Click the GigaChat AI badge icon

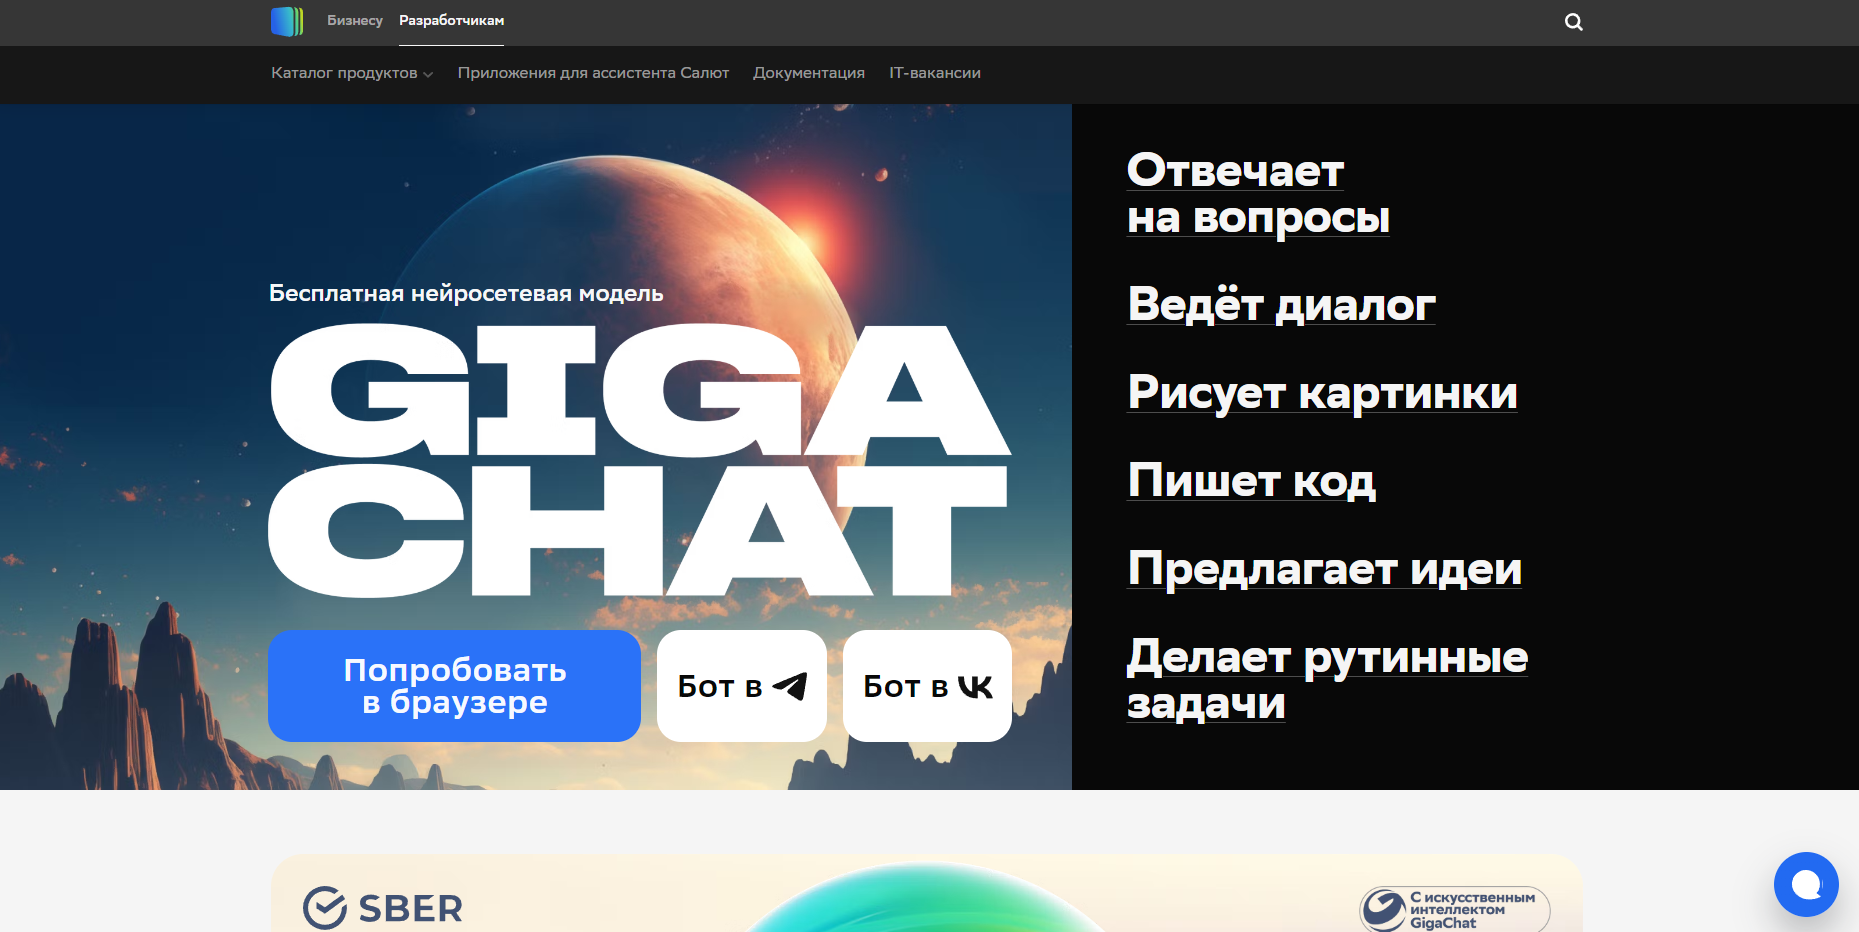click(1454, 909)
